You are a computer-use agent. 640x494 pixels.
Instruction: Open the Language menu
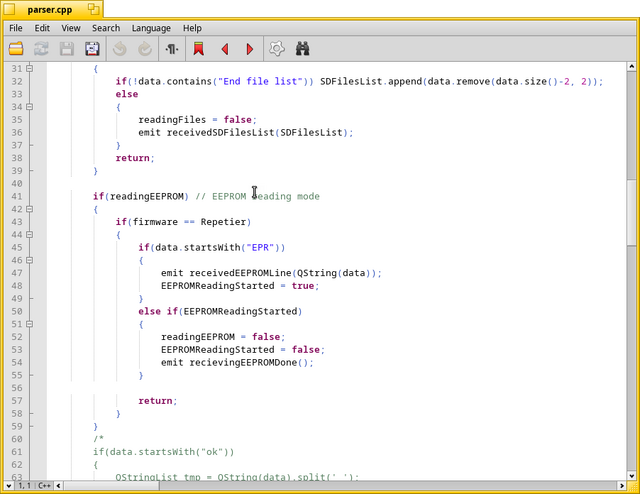tap(151, 28)
